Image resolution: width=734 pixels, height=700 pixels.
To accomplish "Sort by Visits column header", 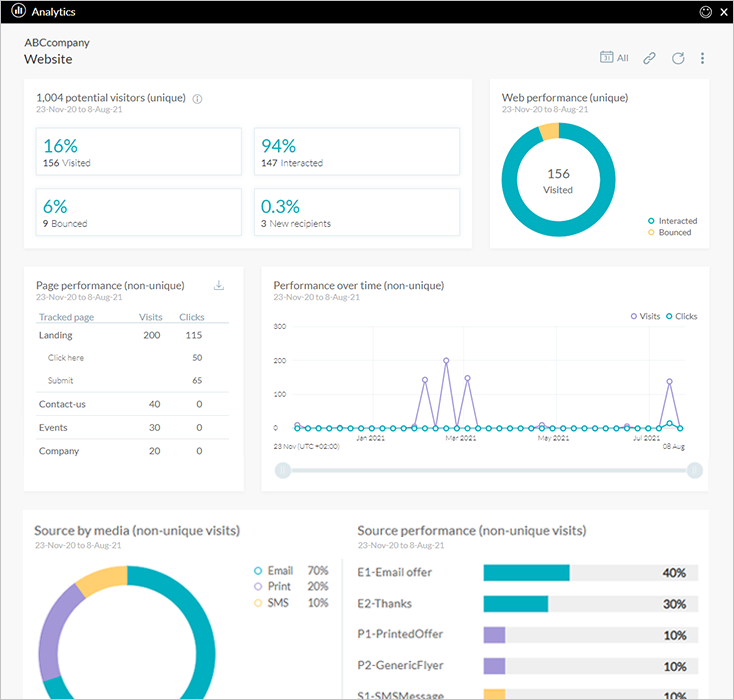I will 151,317.
